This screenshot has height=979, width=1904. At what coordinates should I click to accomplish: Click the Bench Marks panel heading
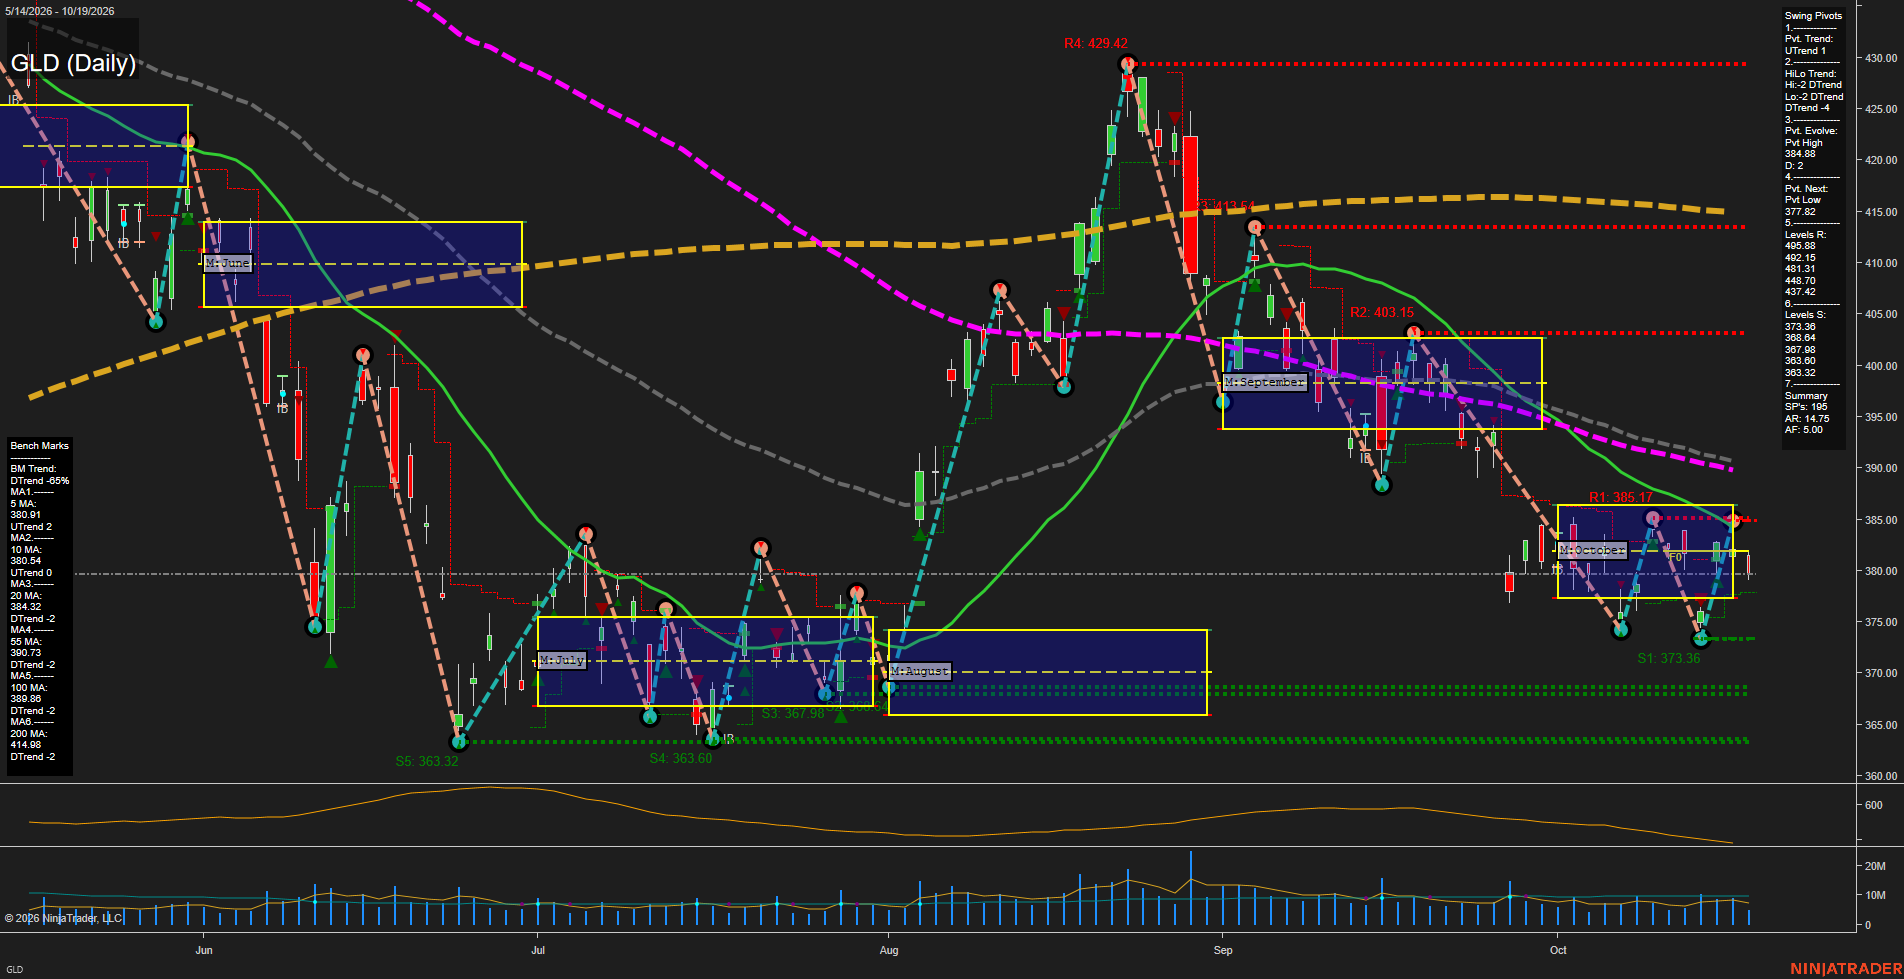coord(40,446)
